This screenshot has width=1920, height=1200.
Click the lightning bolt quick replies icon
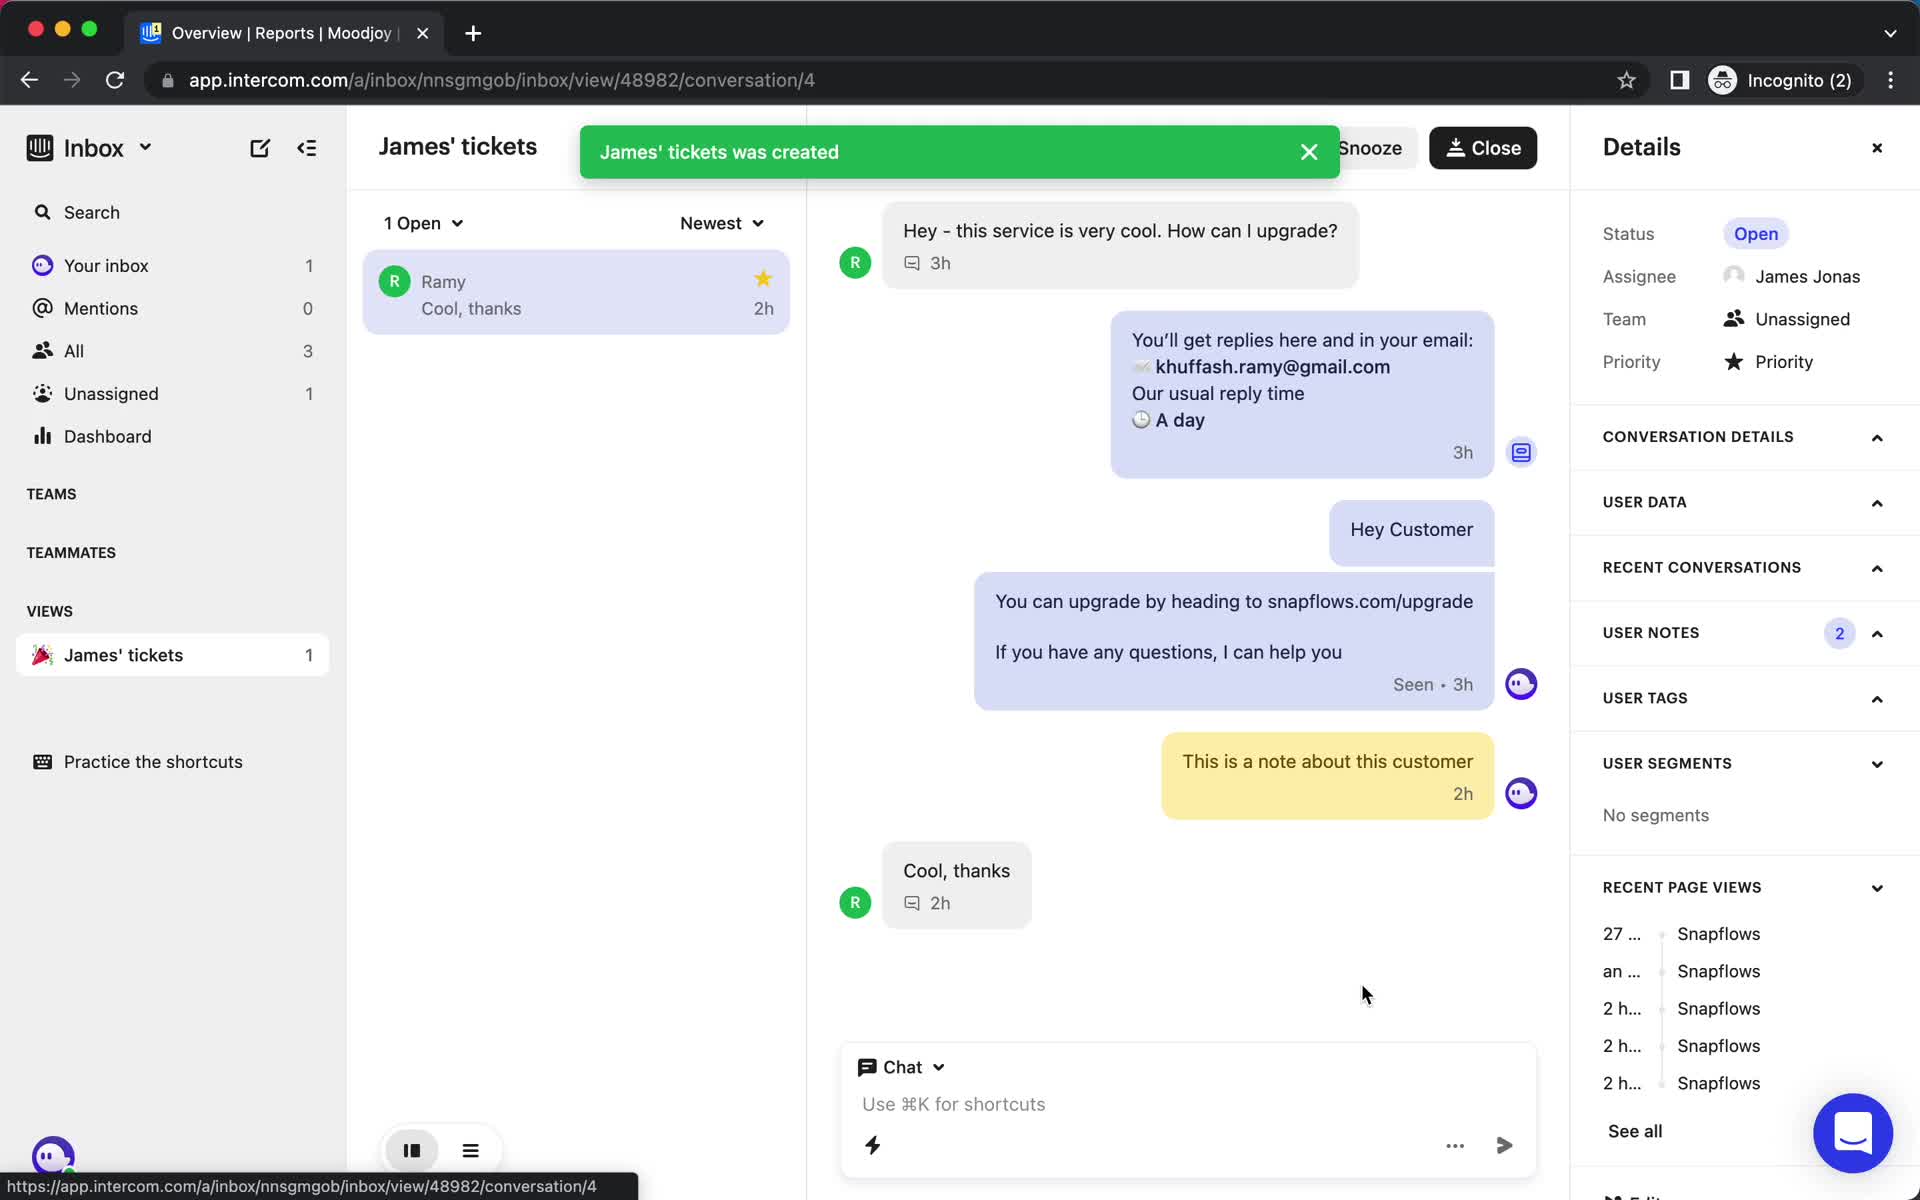point(872,1145)
